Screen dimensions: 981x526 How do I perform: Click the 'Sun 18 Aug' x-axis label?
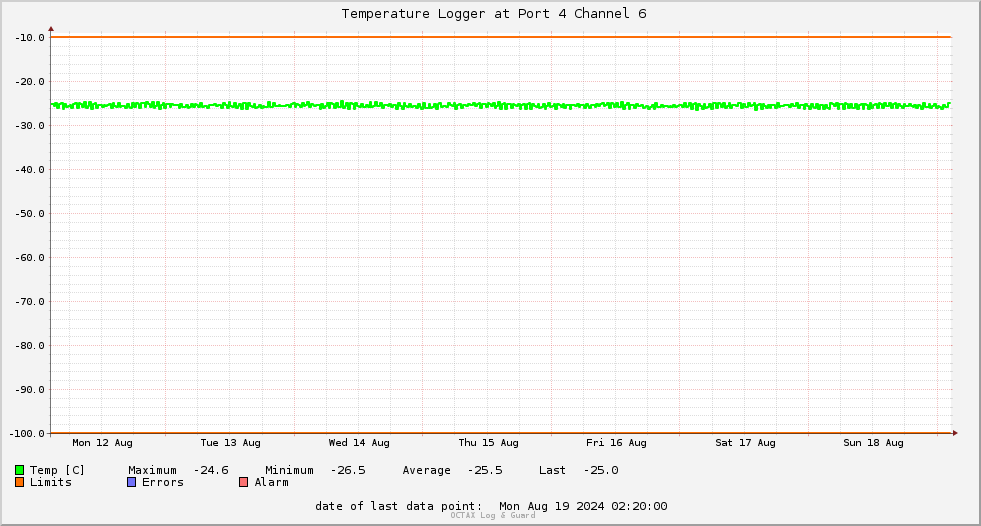[873, 443]
